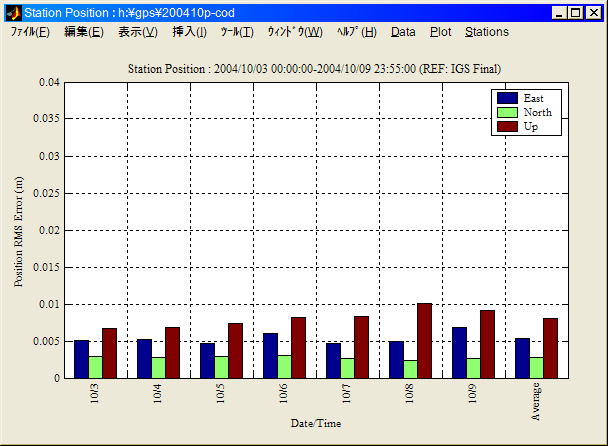
Task: Open the 表示(V) menu
Action: tap(138, 32)
